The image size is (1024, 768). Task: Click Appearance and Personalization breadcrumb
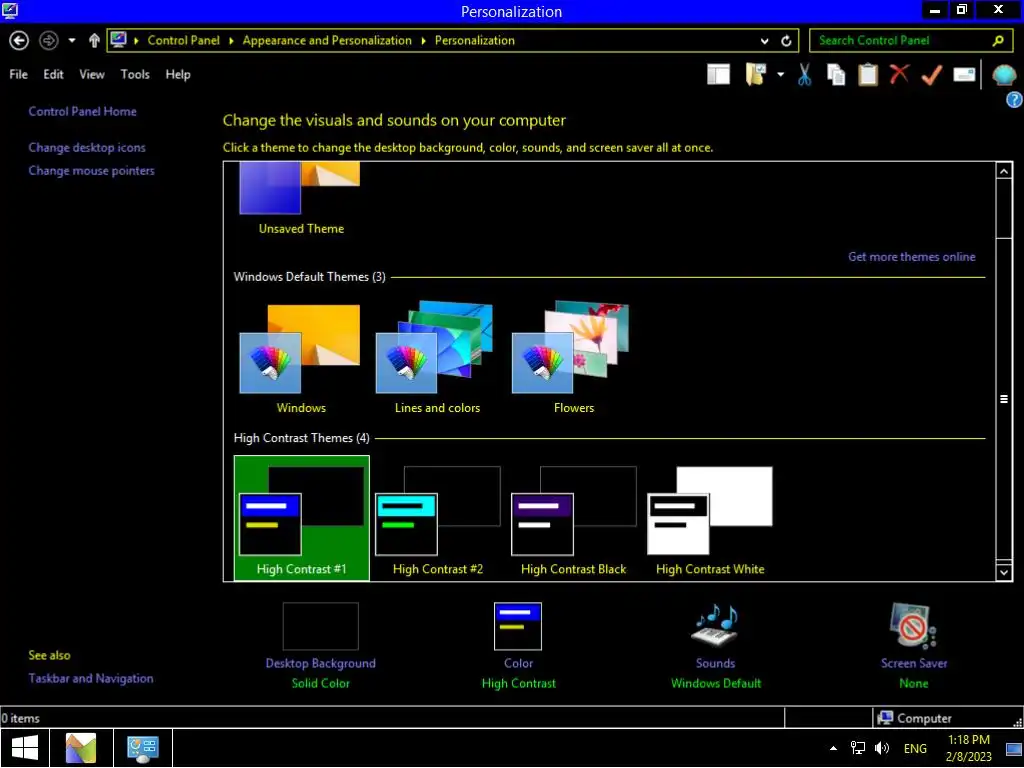tap(327, 40)
